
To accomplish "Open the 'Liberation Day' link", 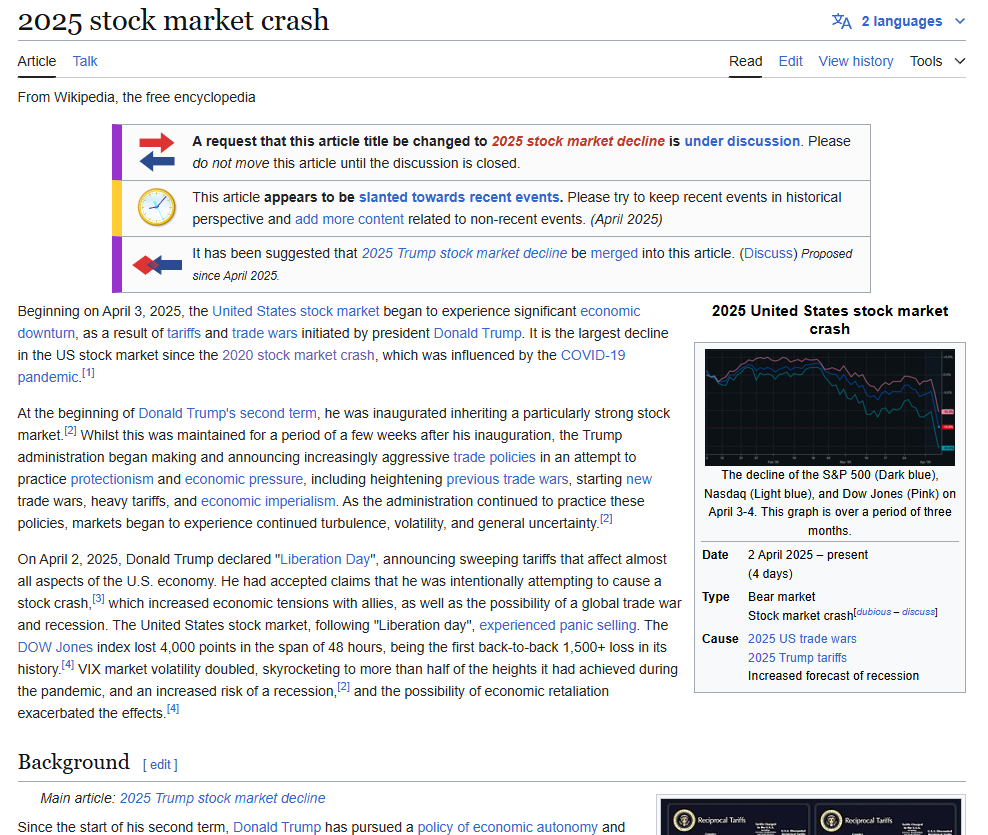I will pos(325,560).
